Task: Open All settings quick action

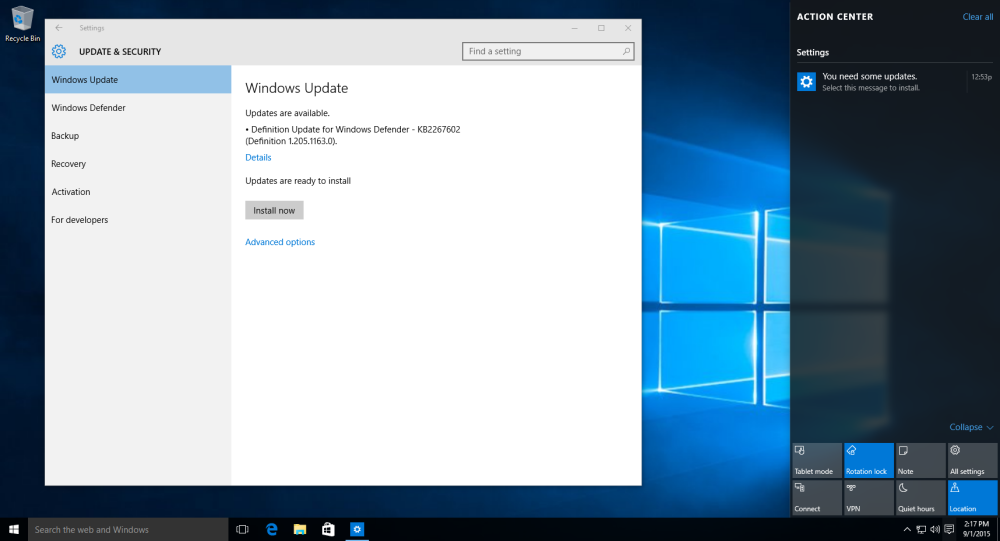Action: [x=972, y=461]
